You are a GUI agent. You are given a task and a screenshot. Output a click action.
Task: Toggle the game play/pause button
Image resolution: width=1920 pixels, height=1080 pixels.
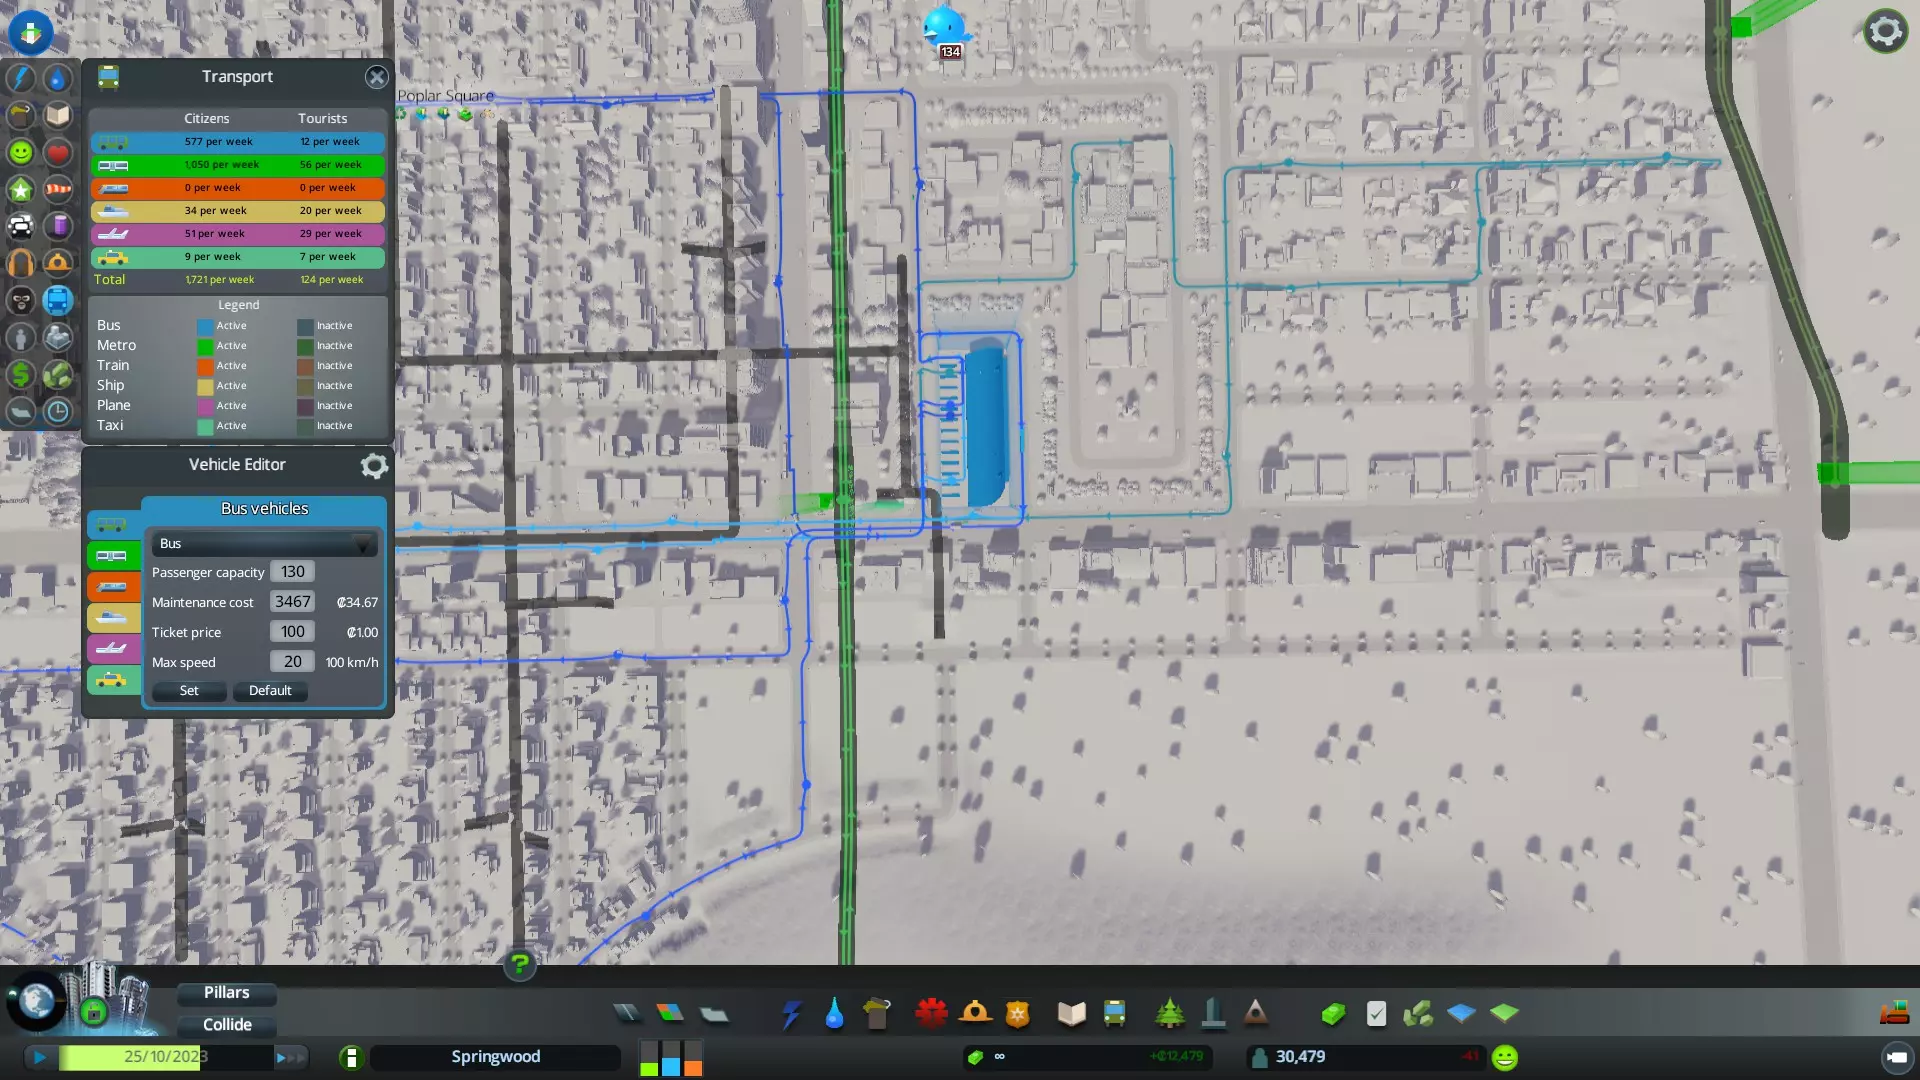click(40, 1056)
